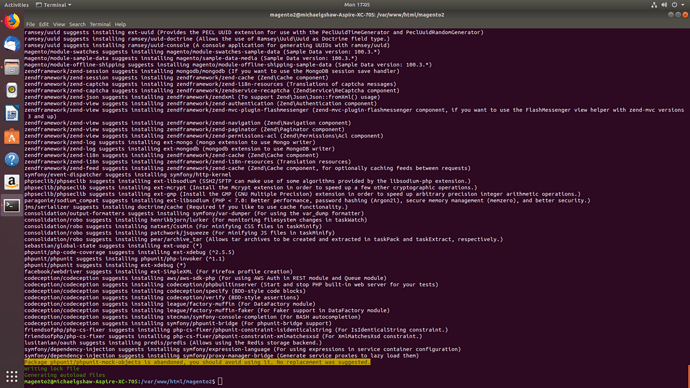Screen dimensions: 690x388
Task: Open Firefox from the dock
Action: point(12,21)
